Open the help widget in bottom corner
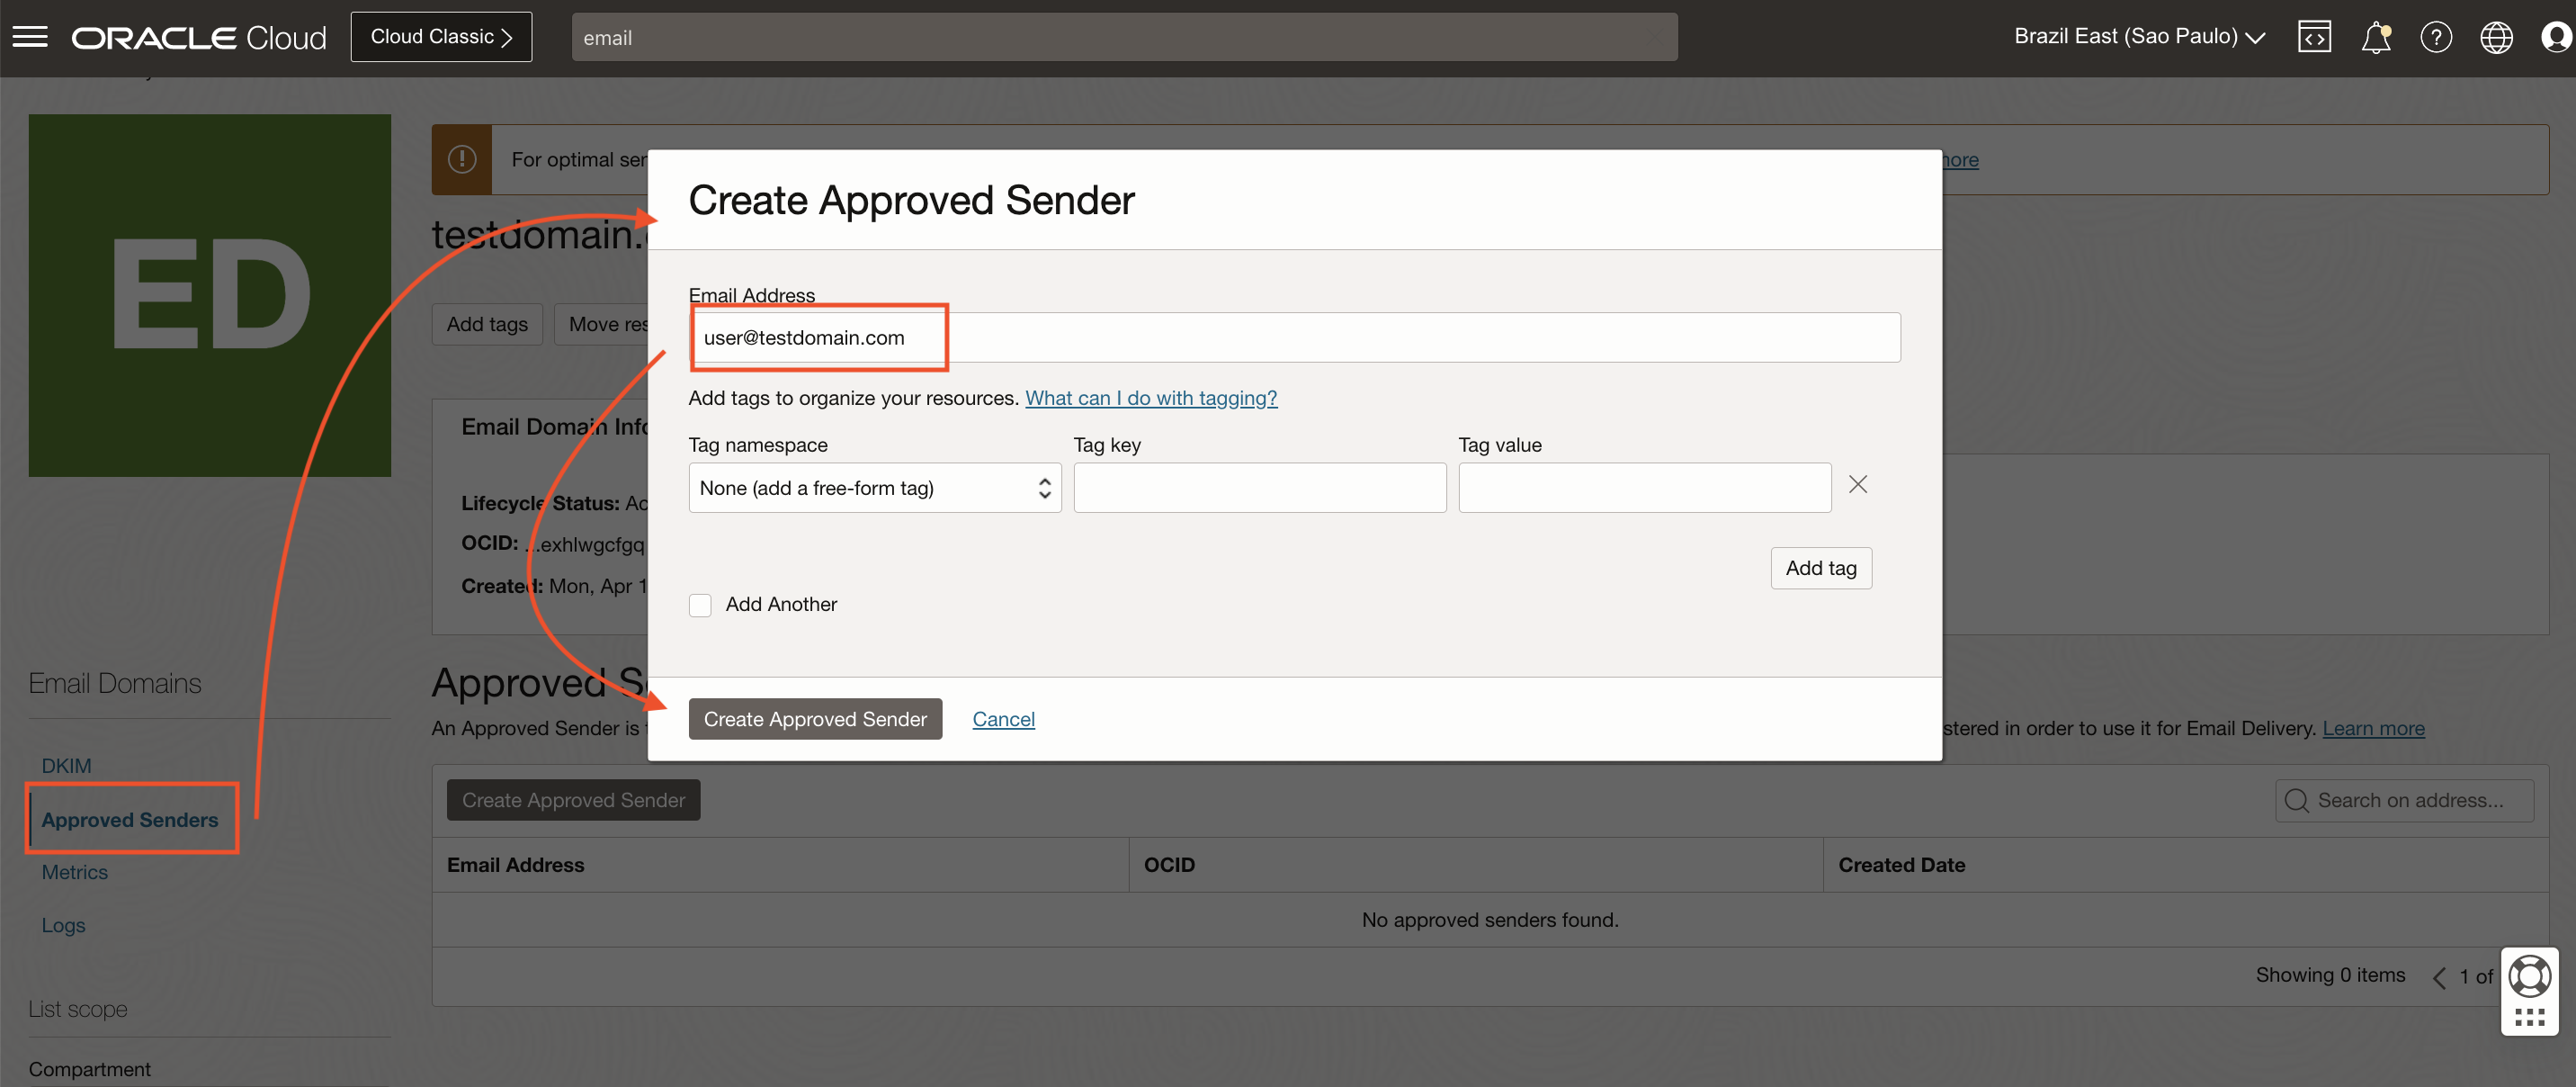 pos(2530,977)
